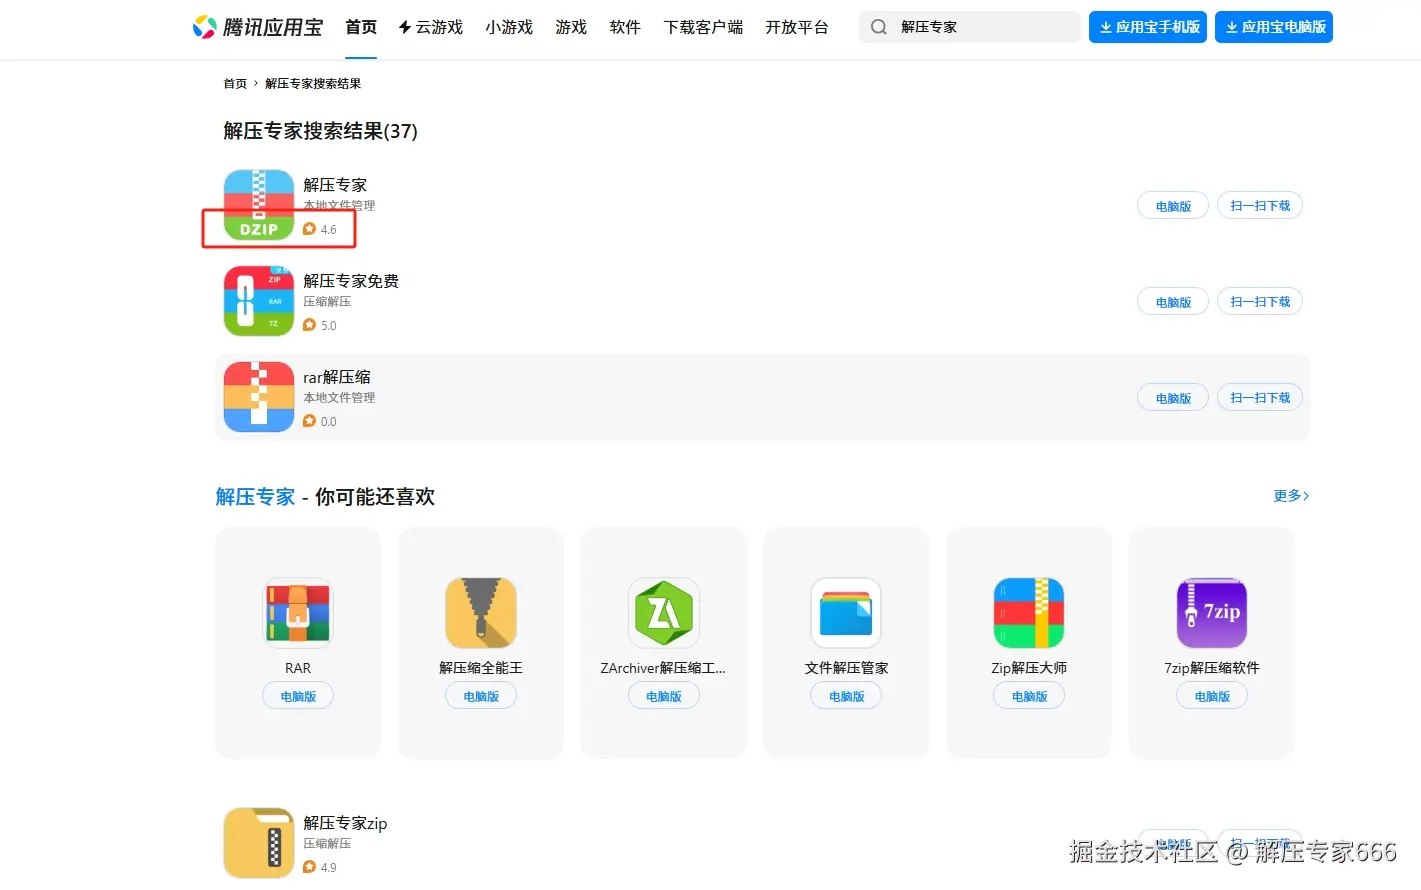Open the 解压专家免费 app icon

[x=258, y=301]
